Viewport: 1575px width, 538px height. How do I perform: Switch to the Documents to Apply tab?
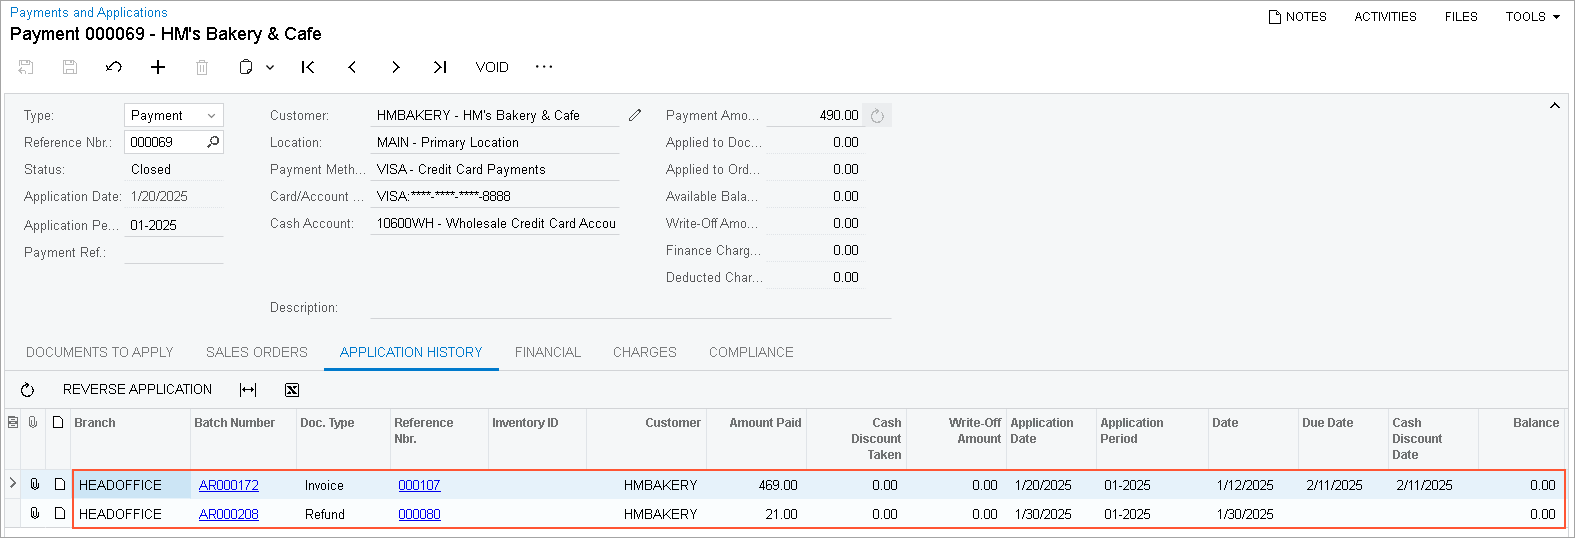[100, 352]
